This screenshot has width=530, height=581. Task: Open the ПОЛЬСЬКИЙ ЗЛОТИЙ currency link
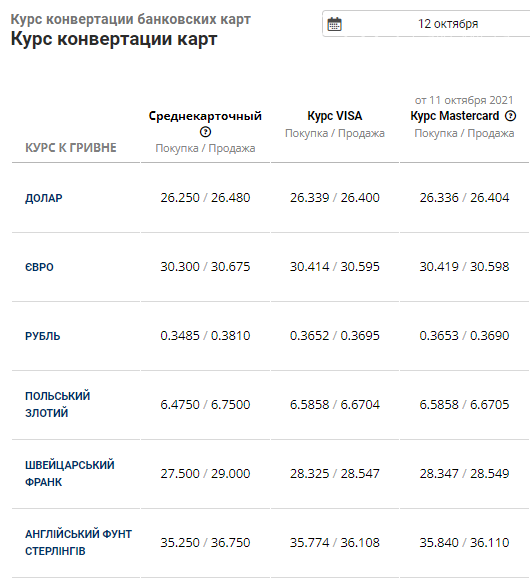click(57, 404)
